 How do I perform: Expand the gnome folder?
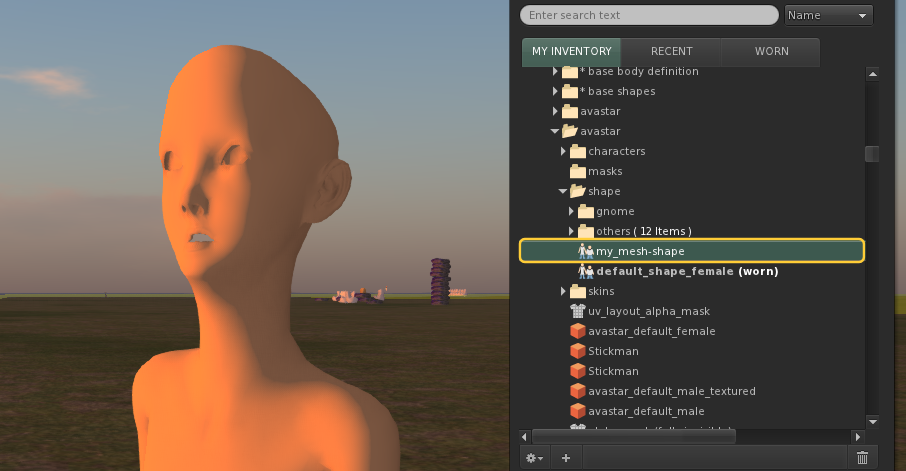point(571,212)
